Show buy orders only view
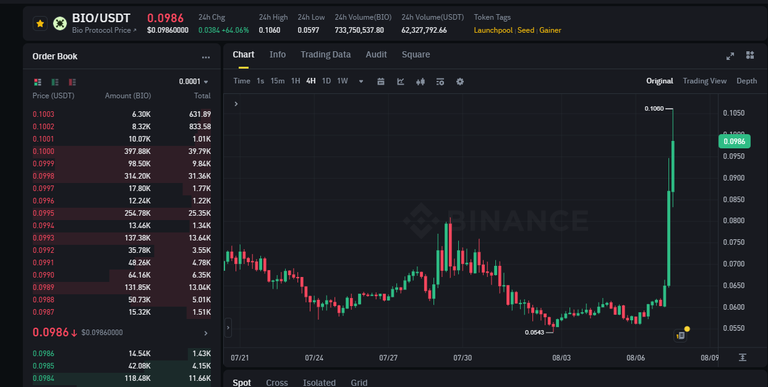Image resolution: width=768 pixels, height=387 pixels. coord(55,82)
